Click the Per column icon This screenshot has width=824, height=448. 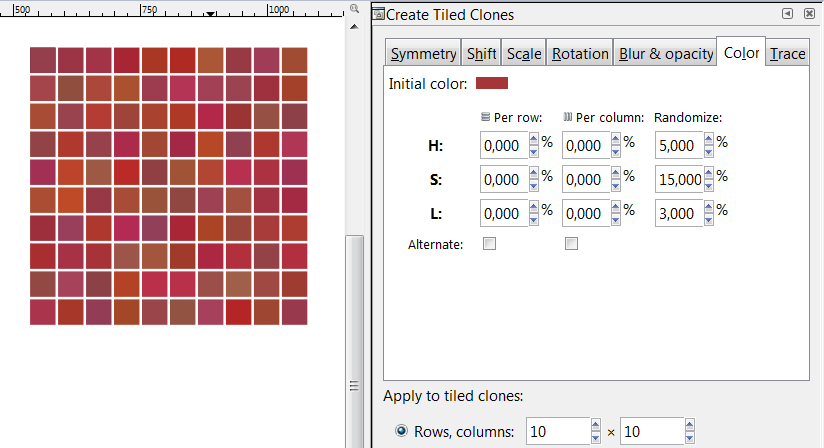tap(568, 117)
